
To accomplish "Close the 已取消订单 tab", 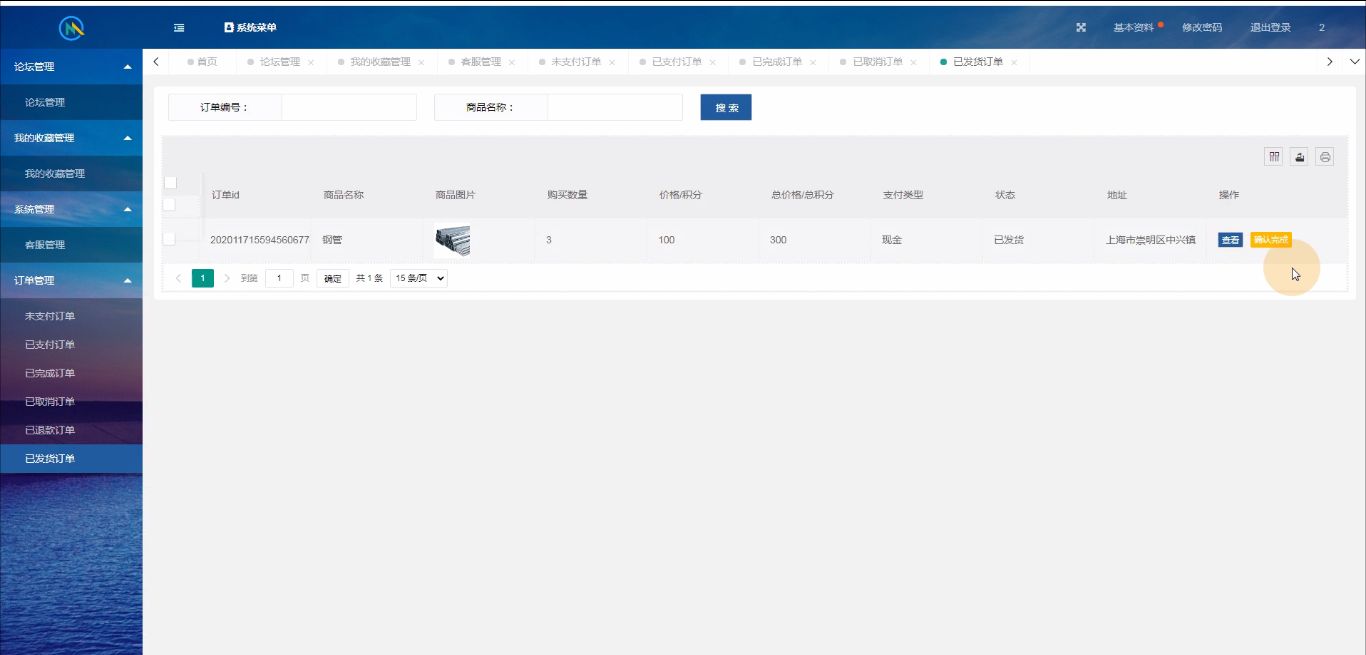I will tap(914, 62).
